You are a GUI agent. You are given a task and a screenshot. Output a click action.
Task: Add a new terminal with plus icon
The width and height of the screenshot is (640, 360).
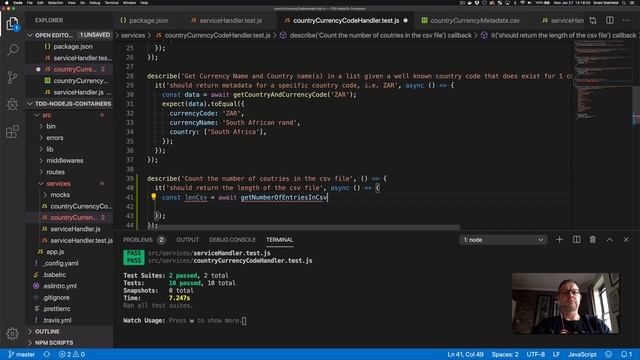coord(559,240)
